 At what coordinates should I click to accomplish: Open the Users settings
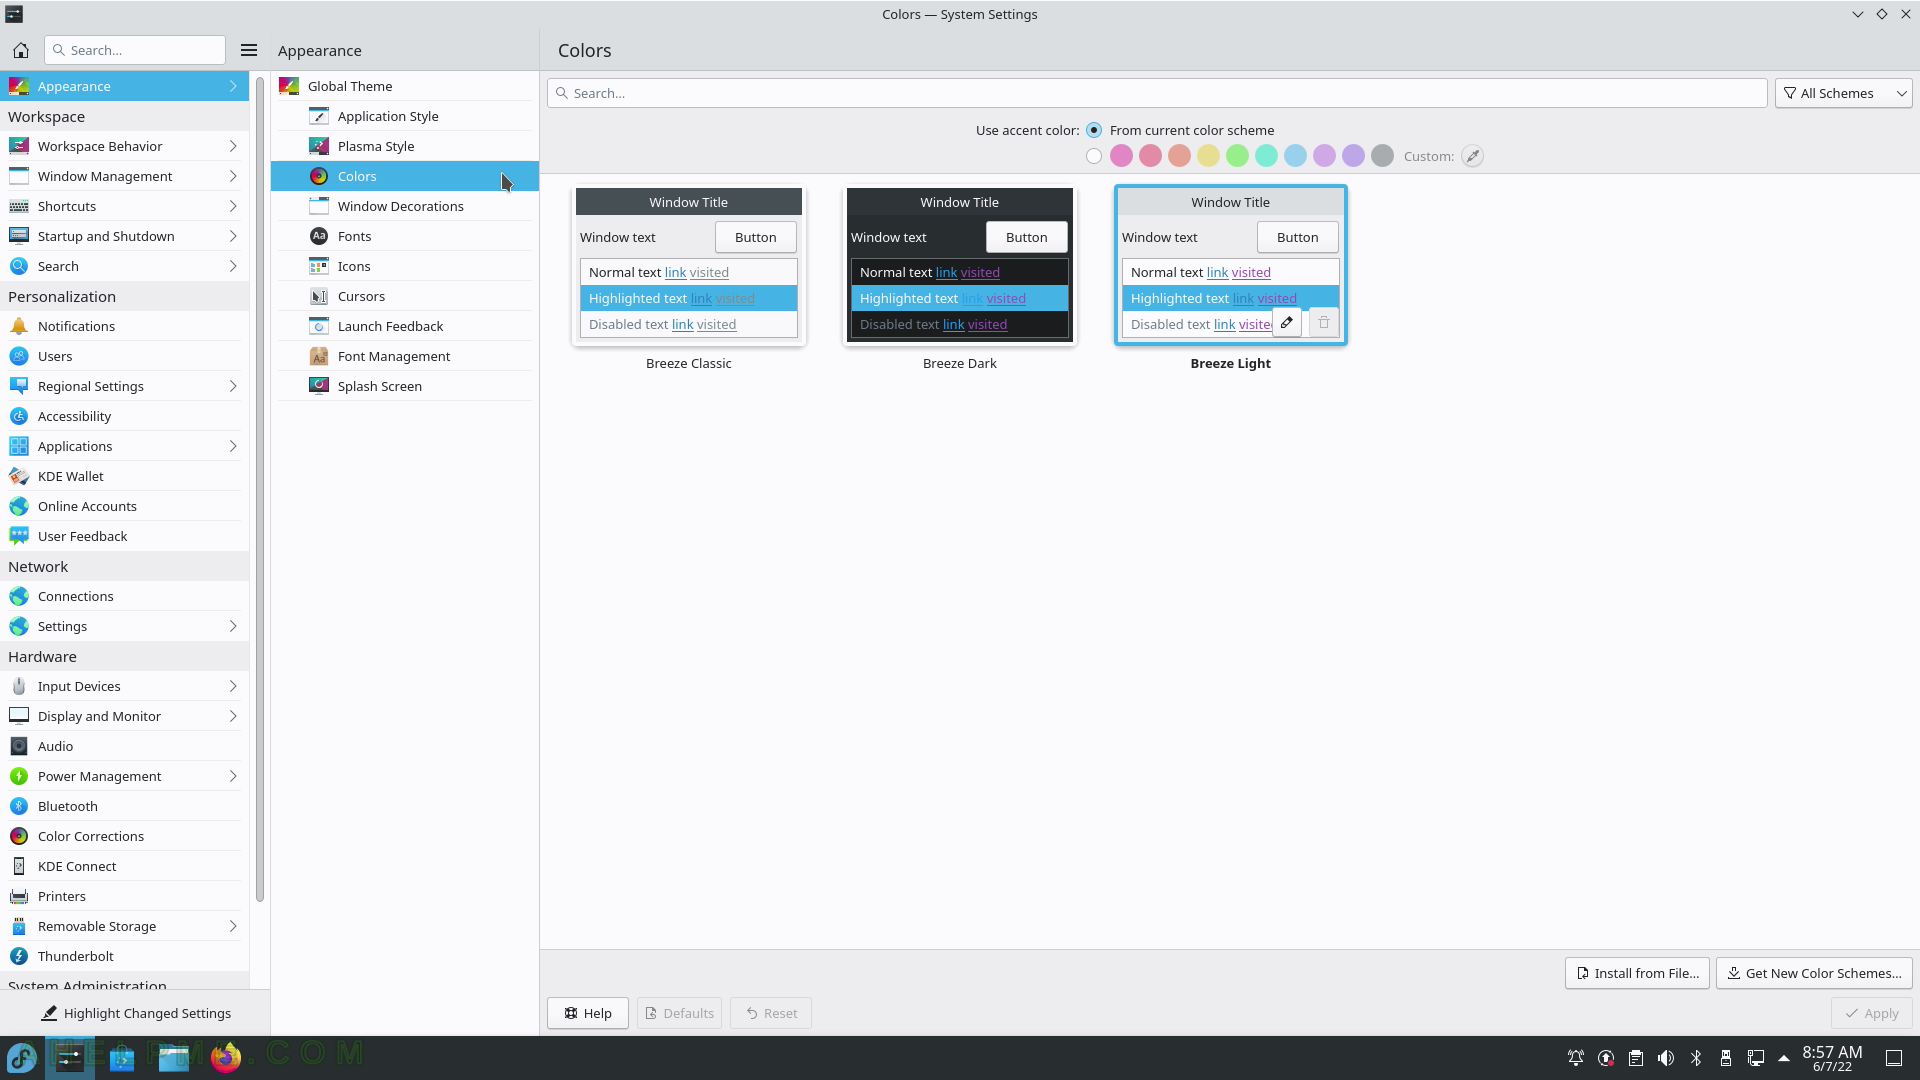point(125,356)
